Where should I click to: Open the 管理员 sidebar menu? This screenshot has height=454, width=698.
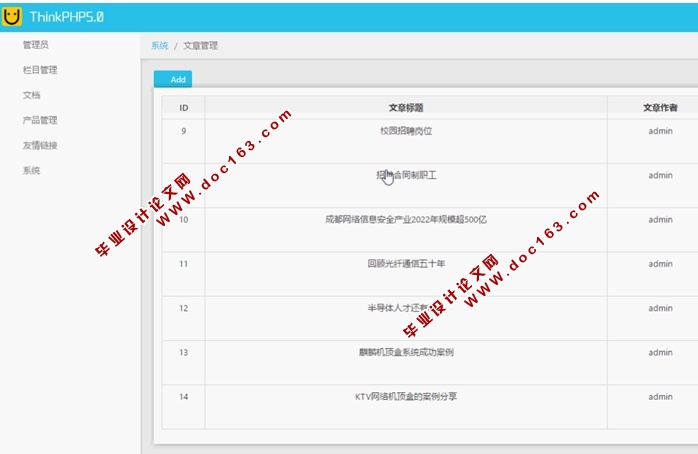(36, 45)
